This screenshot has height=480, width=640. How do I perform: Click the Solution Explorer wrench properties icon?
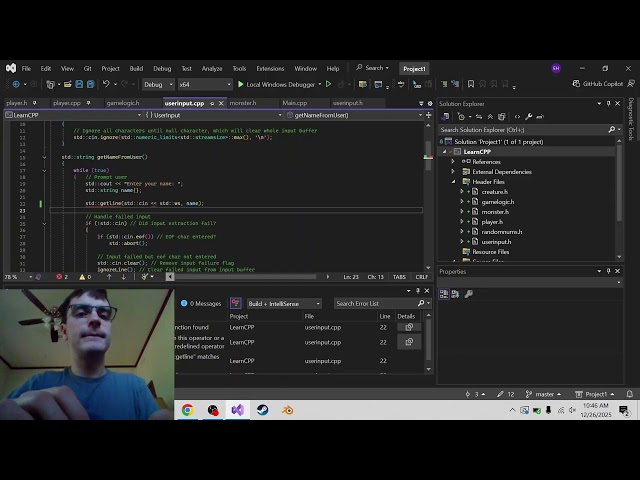tap(529, 117)
